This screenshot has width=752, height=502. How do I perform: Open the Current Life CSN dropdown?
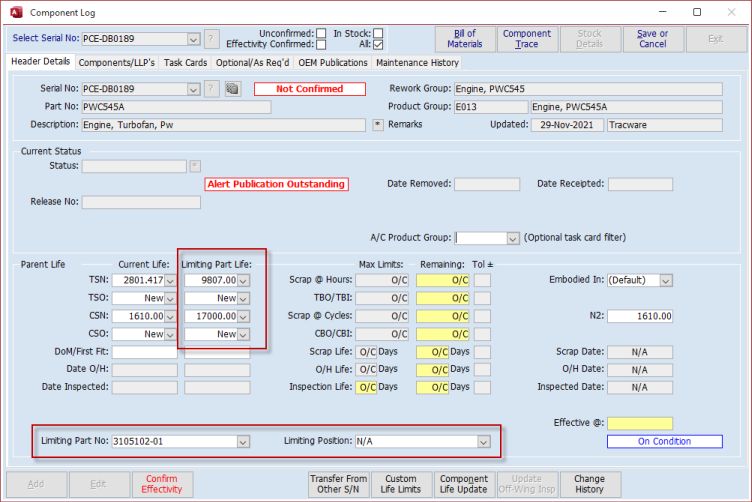point(170,316)
